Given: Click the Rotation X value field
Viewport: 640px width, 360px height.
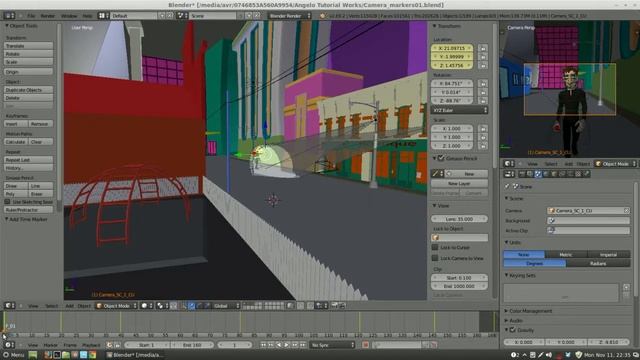Looking at the screenshot, I should coord(452,84).
